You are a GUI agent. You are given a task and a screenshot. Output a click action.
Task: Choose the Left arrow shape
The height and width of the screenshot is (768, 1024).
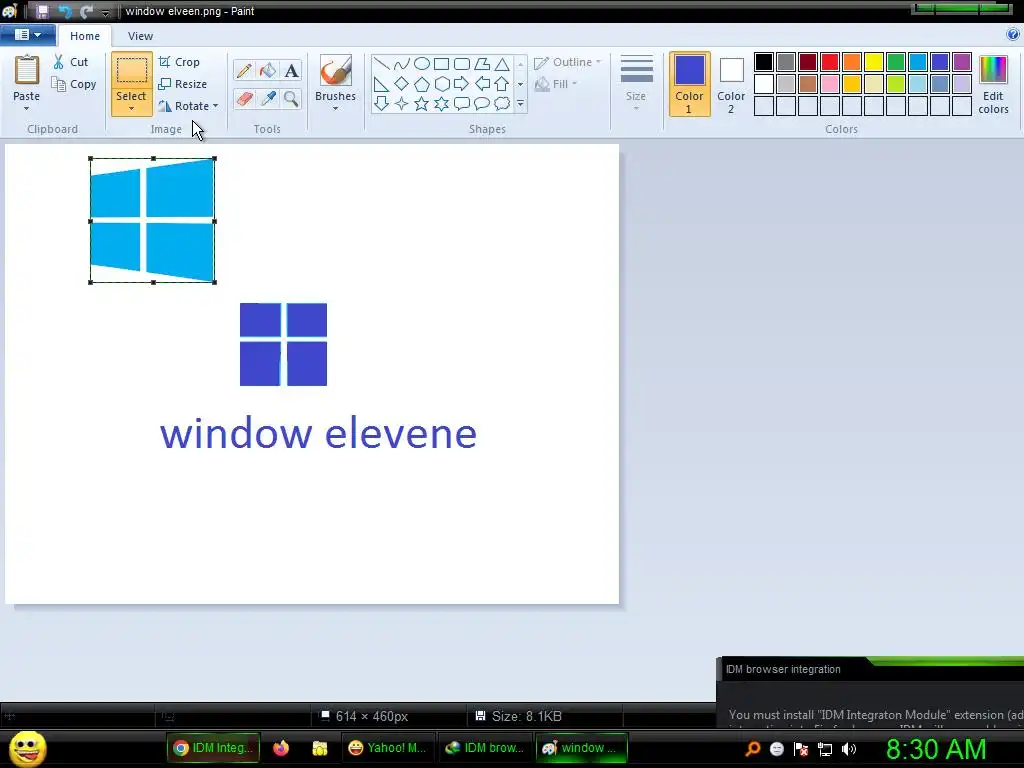[482, 84]
